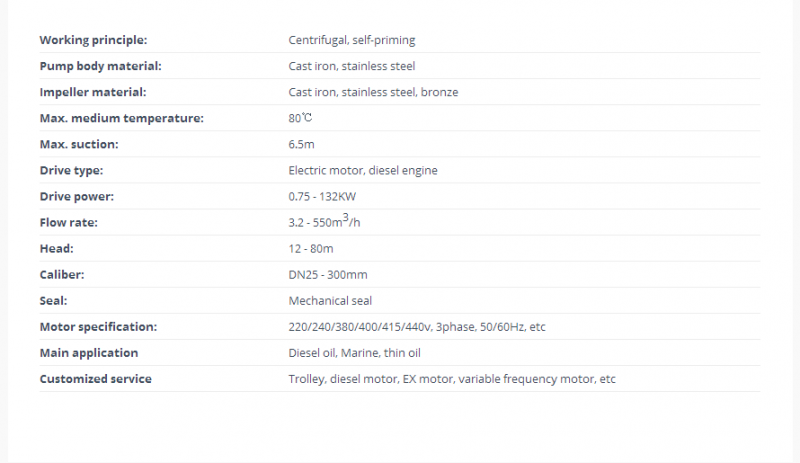The image size is (800, 463).
Task: Click the "Max. medium temperature:" label
Action: point(121,118)
